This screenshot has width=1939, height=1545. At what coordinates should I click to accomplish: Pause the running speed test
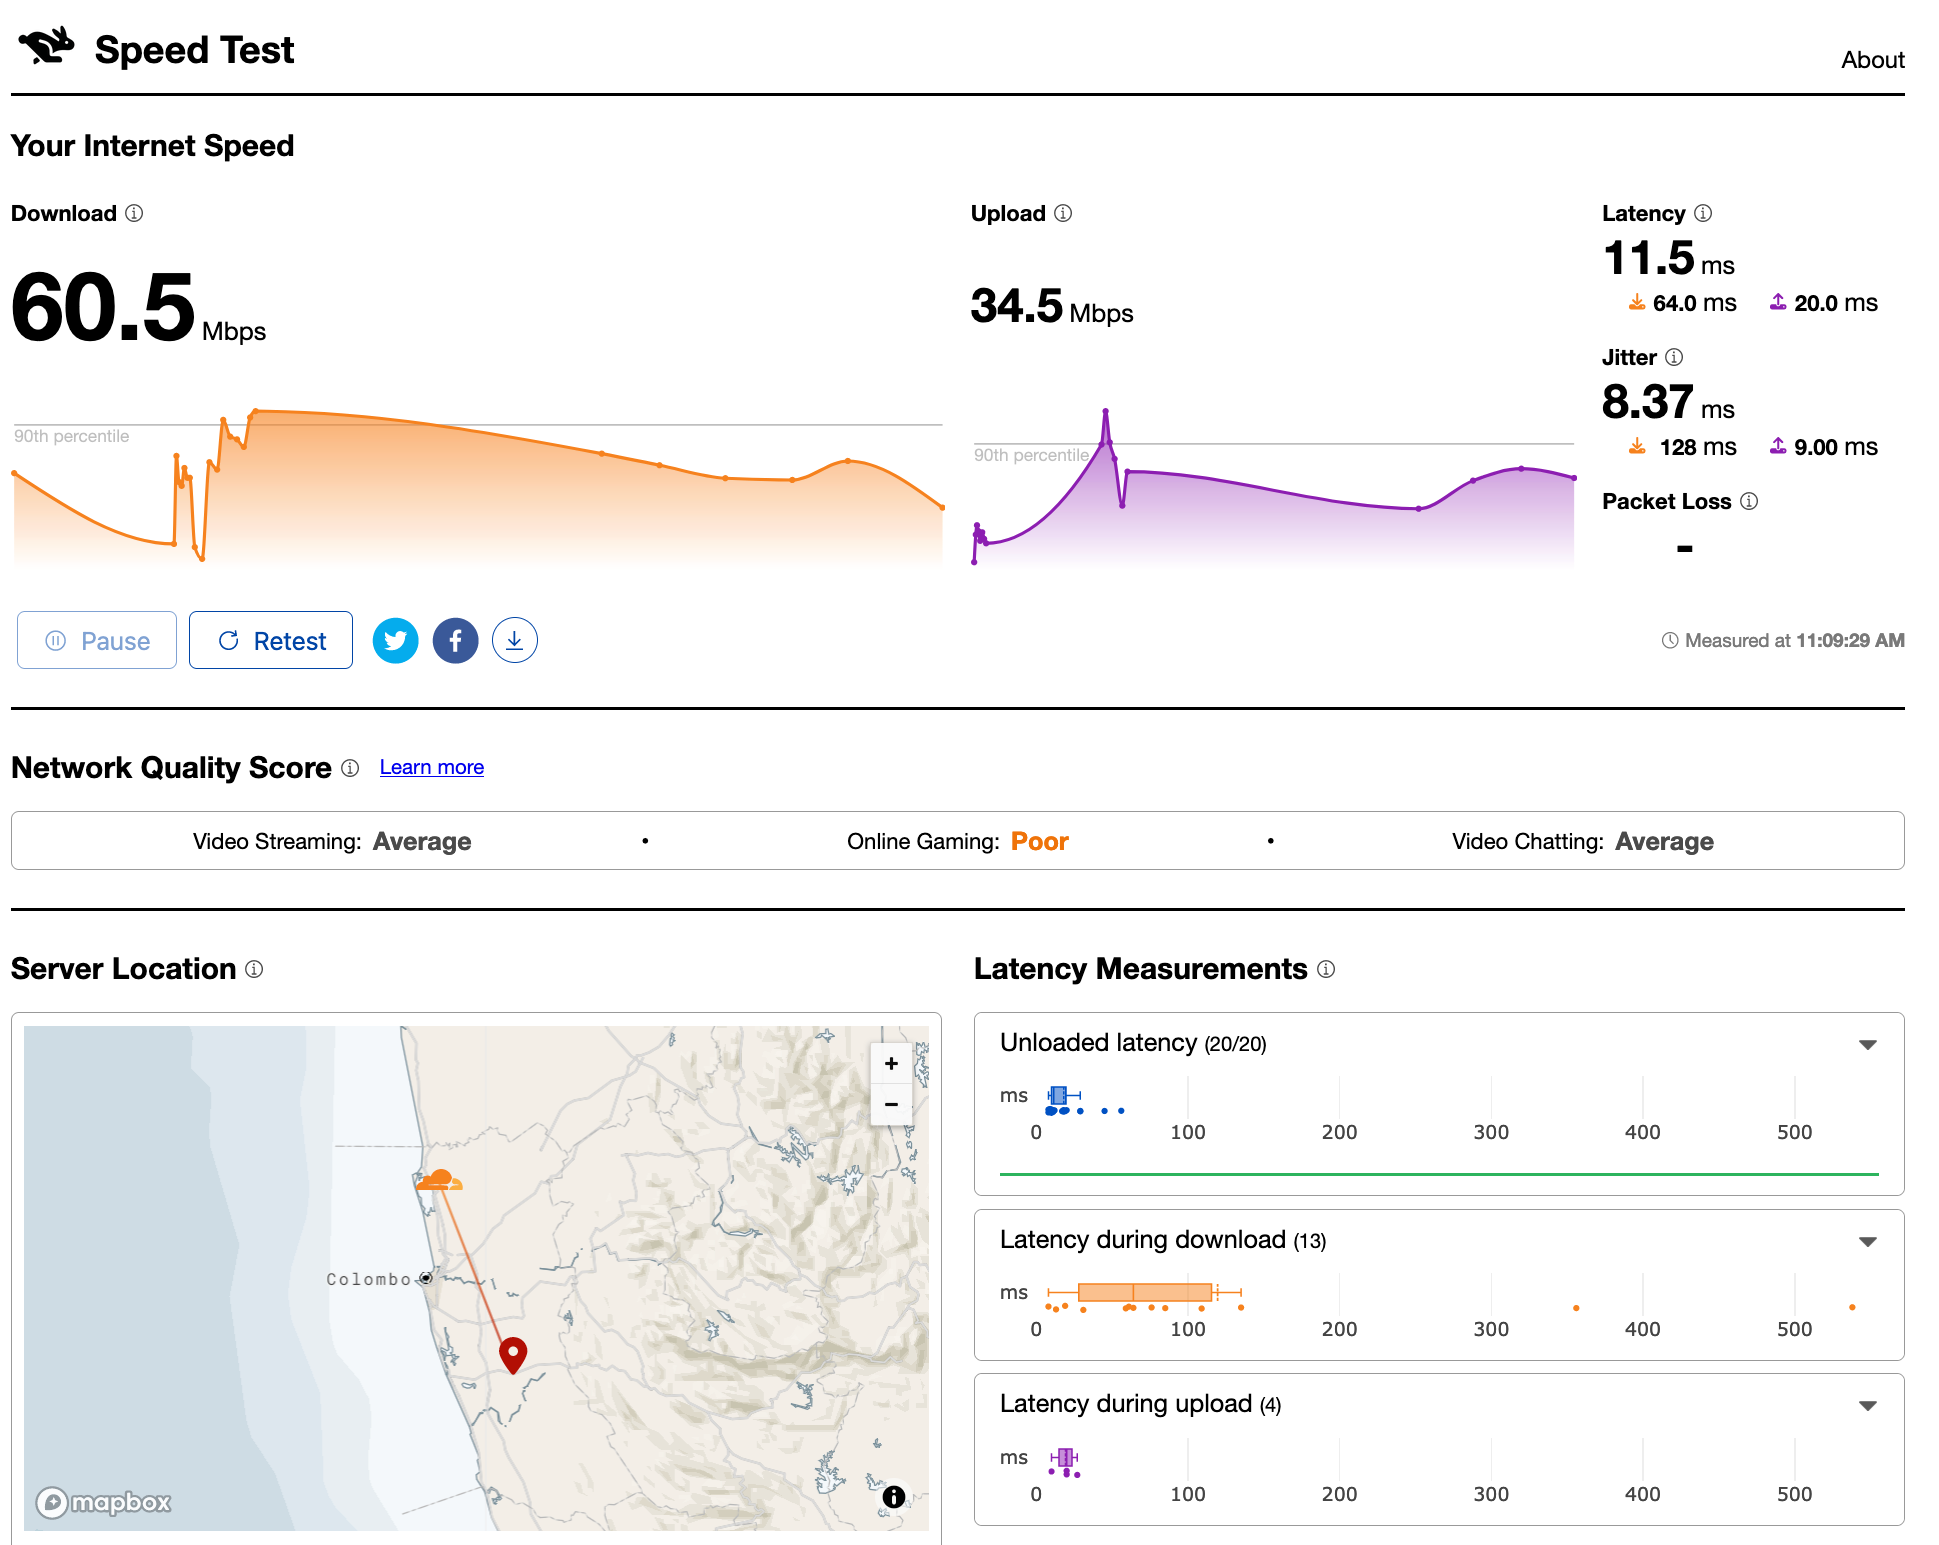click(96, 640)
